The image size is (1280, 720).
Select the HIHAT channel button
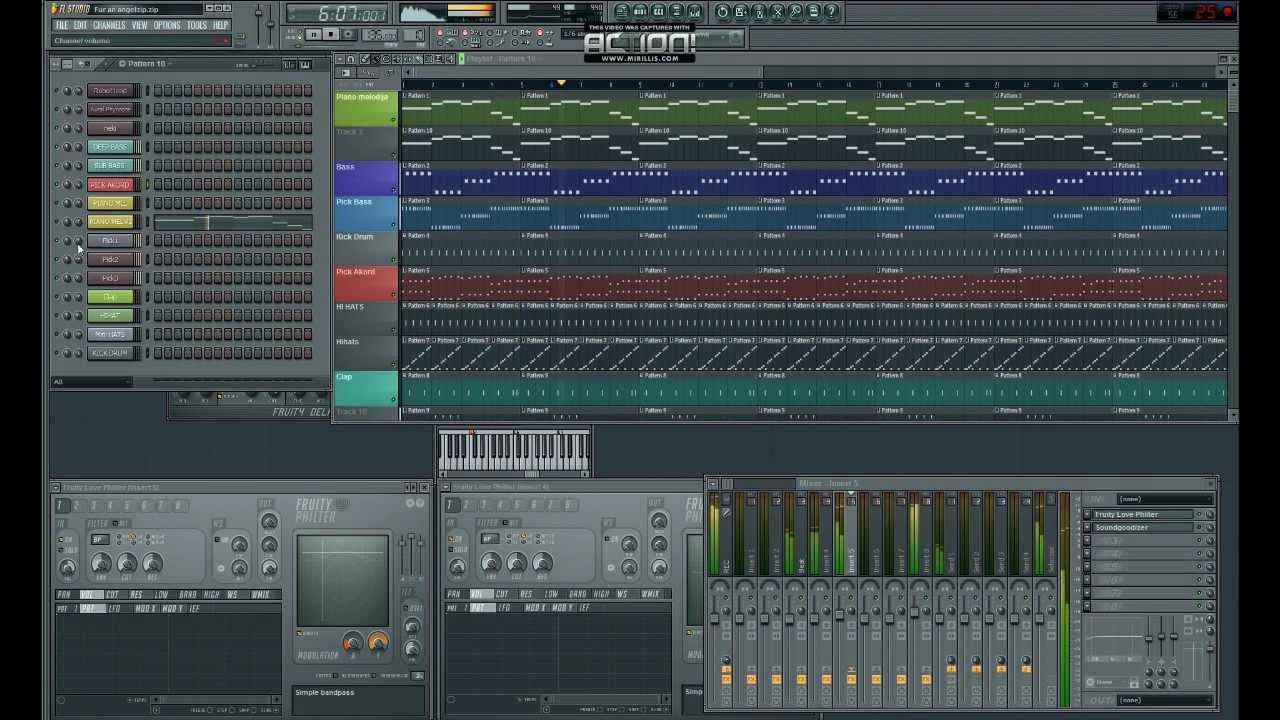pyautogui.click(x=110, y=315)
